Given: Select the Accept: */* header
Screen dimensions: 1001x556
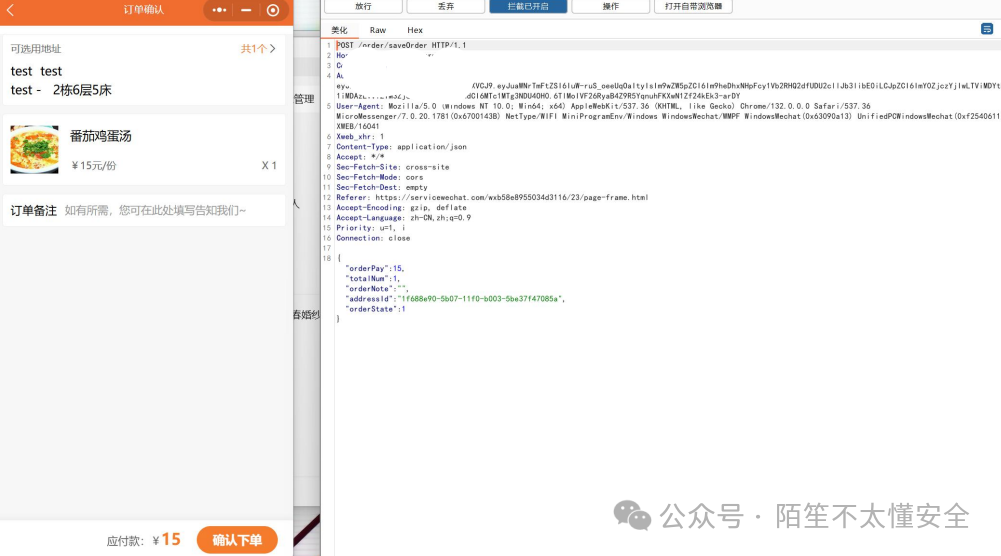Looking at the screenshot, I should pyautogui.click(x=360, y=157).
